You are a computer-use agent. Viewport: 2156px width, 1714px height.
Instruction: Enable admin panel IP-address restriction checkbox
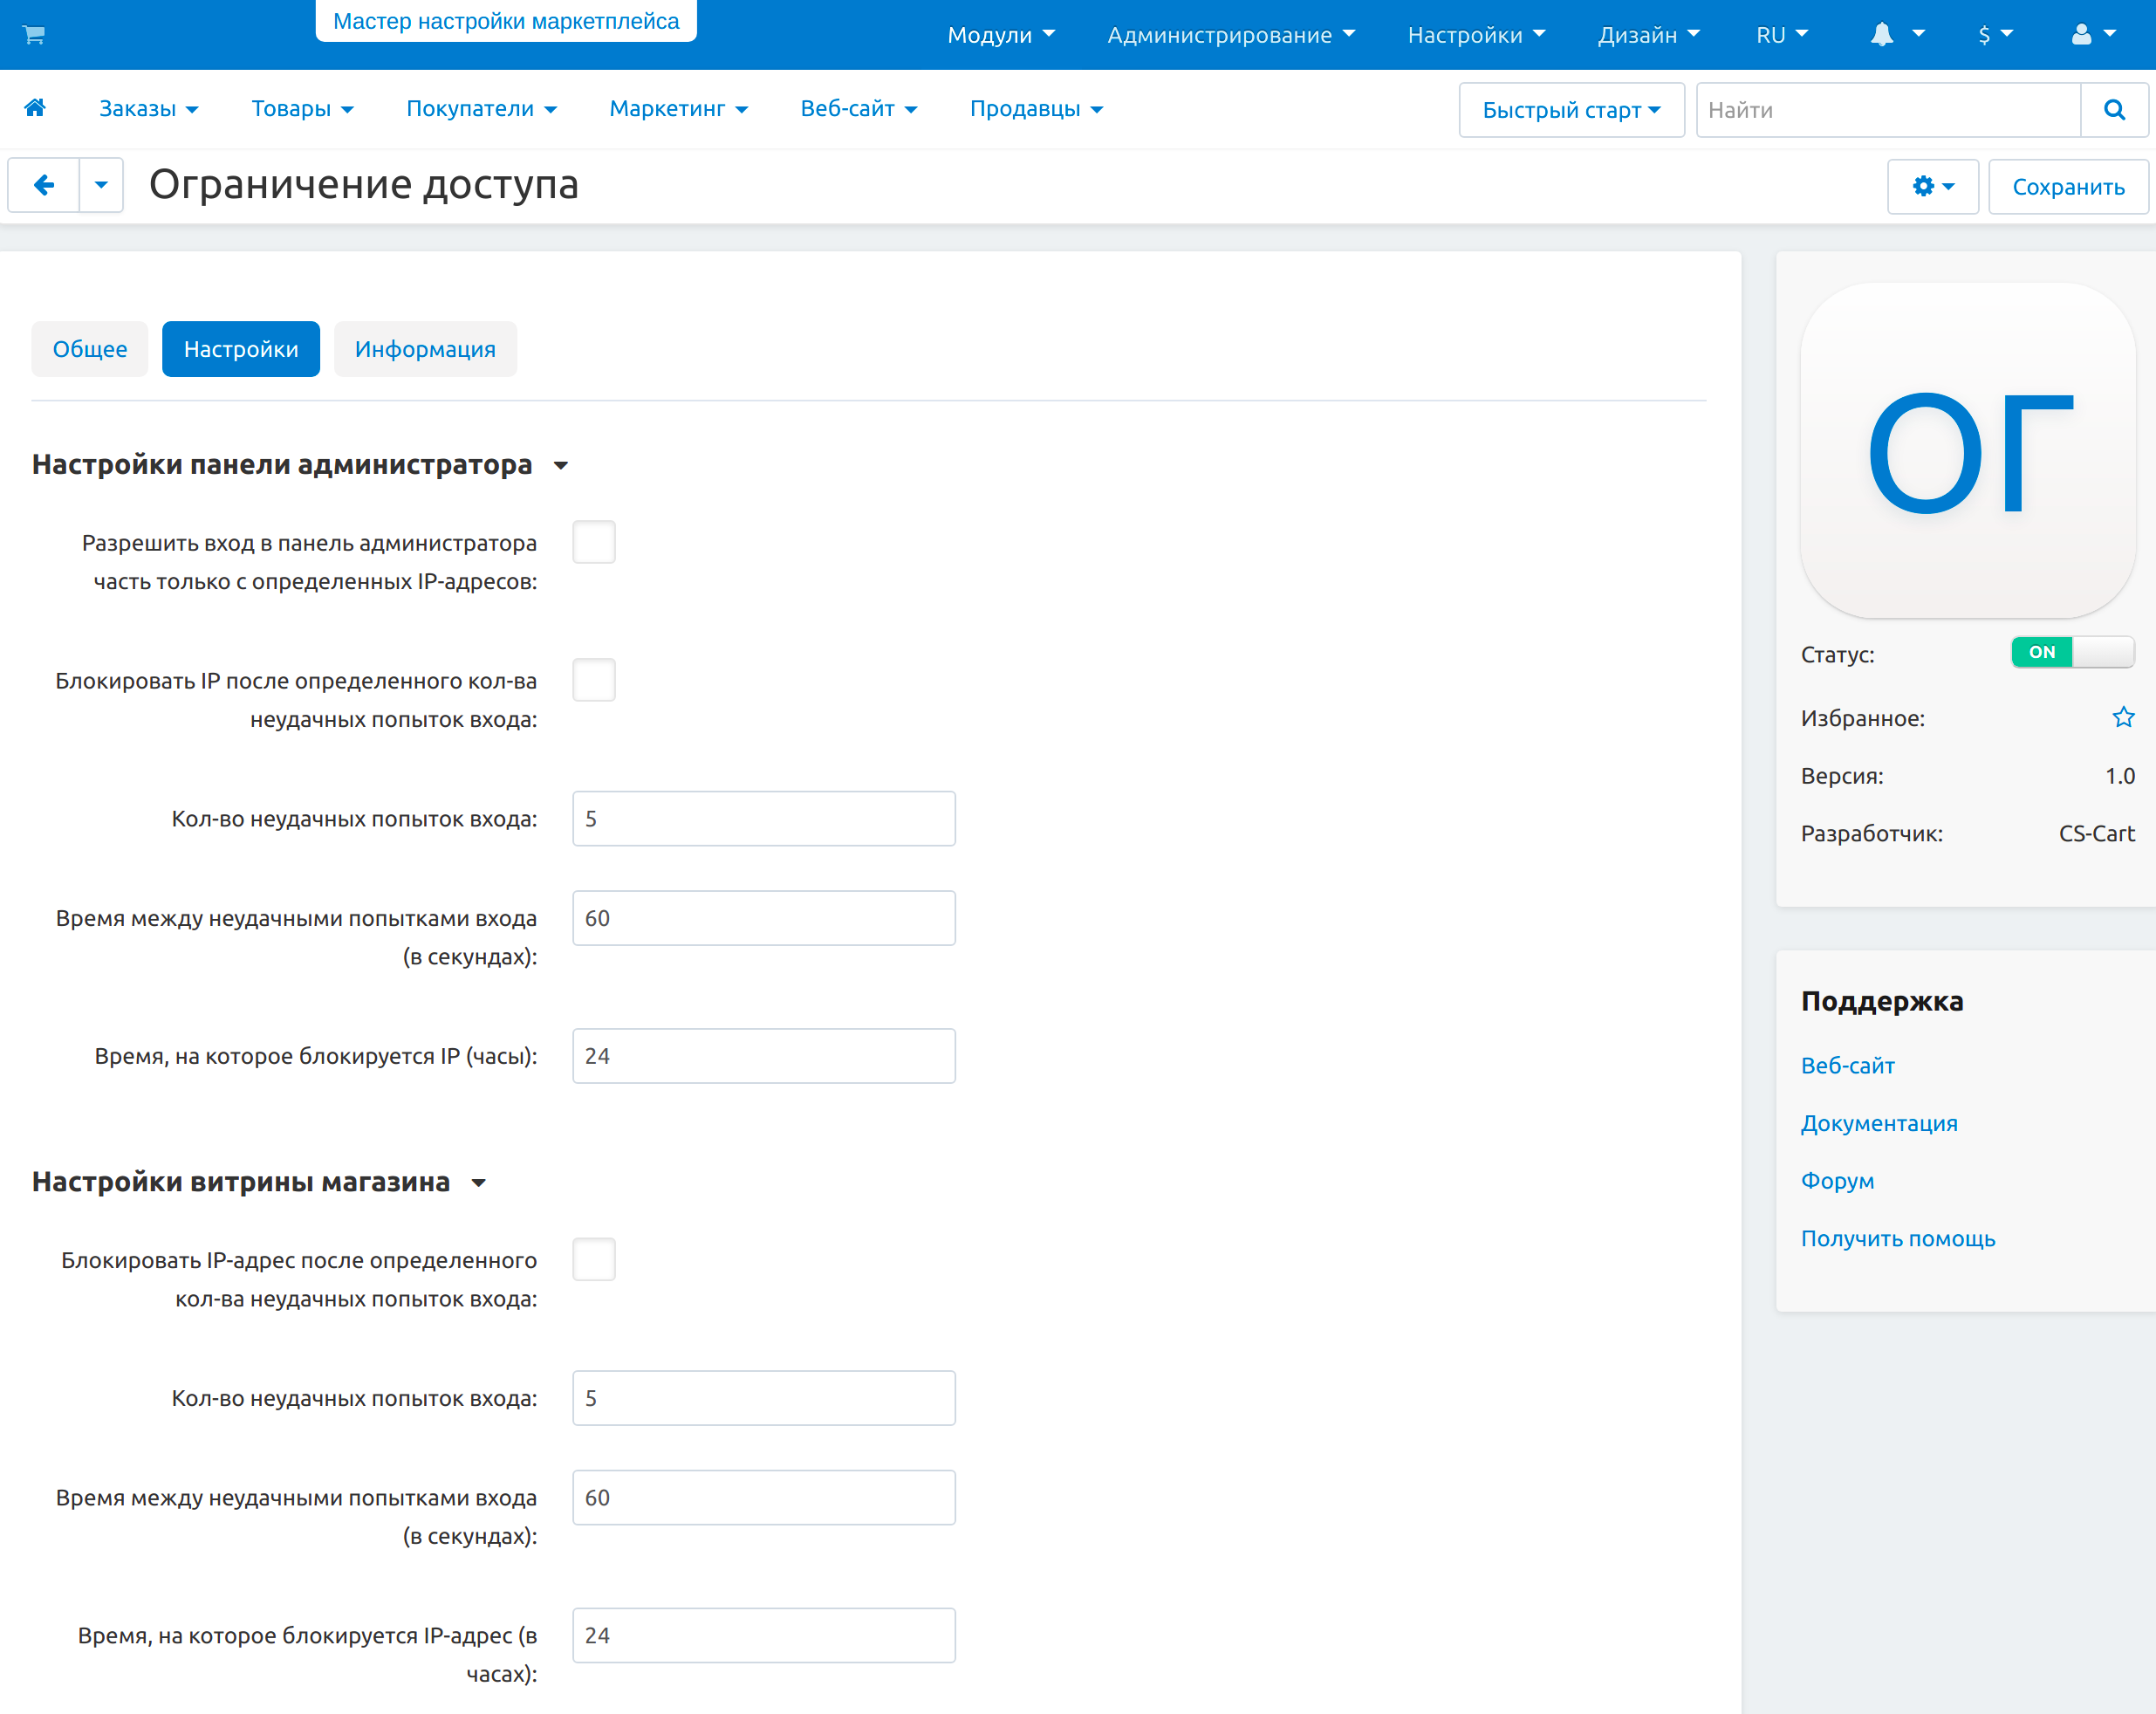(x=594, y=542)
